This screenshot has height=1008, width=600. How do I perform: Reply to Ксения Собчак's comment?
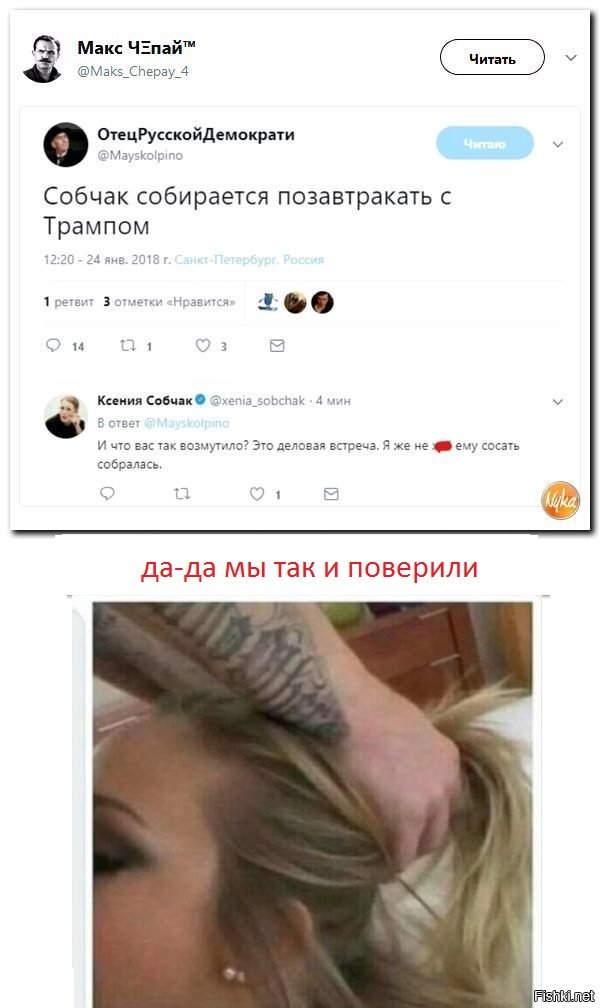107,493
